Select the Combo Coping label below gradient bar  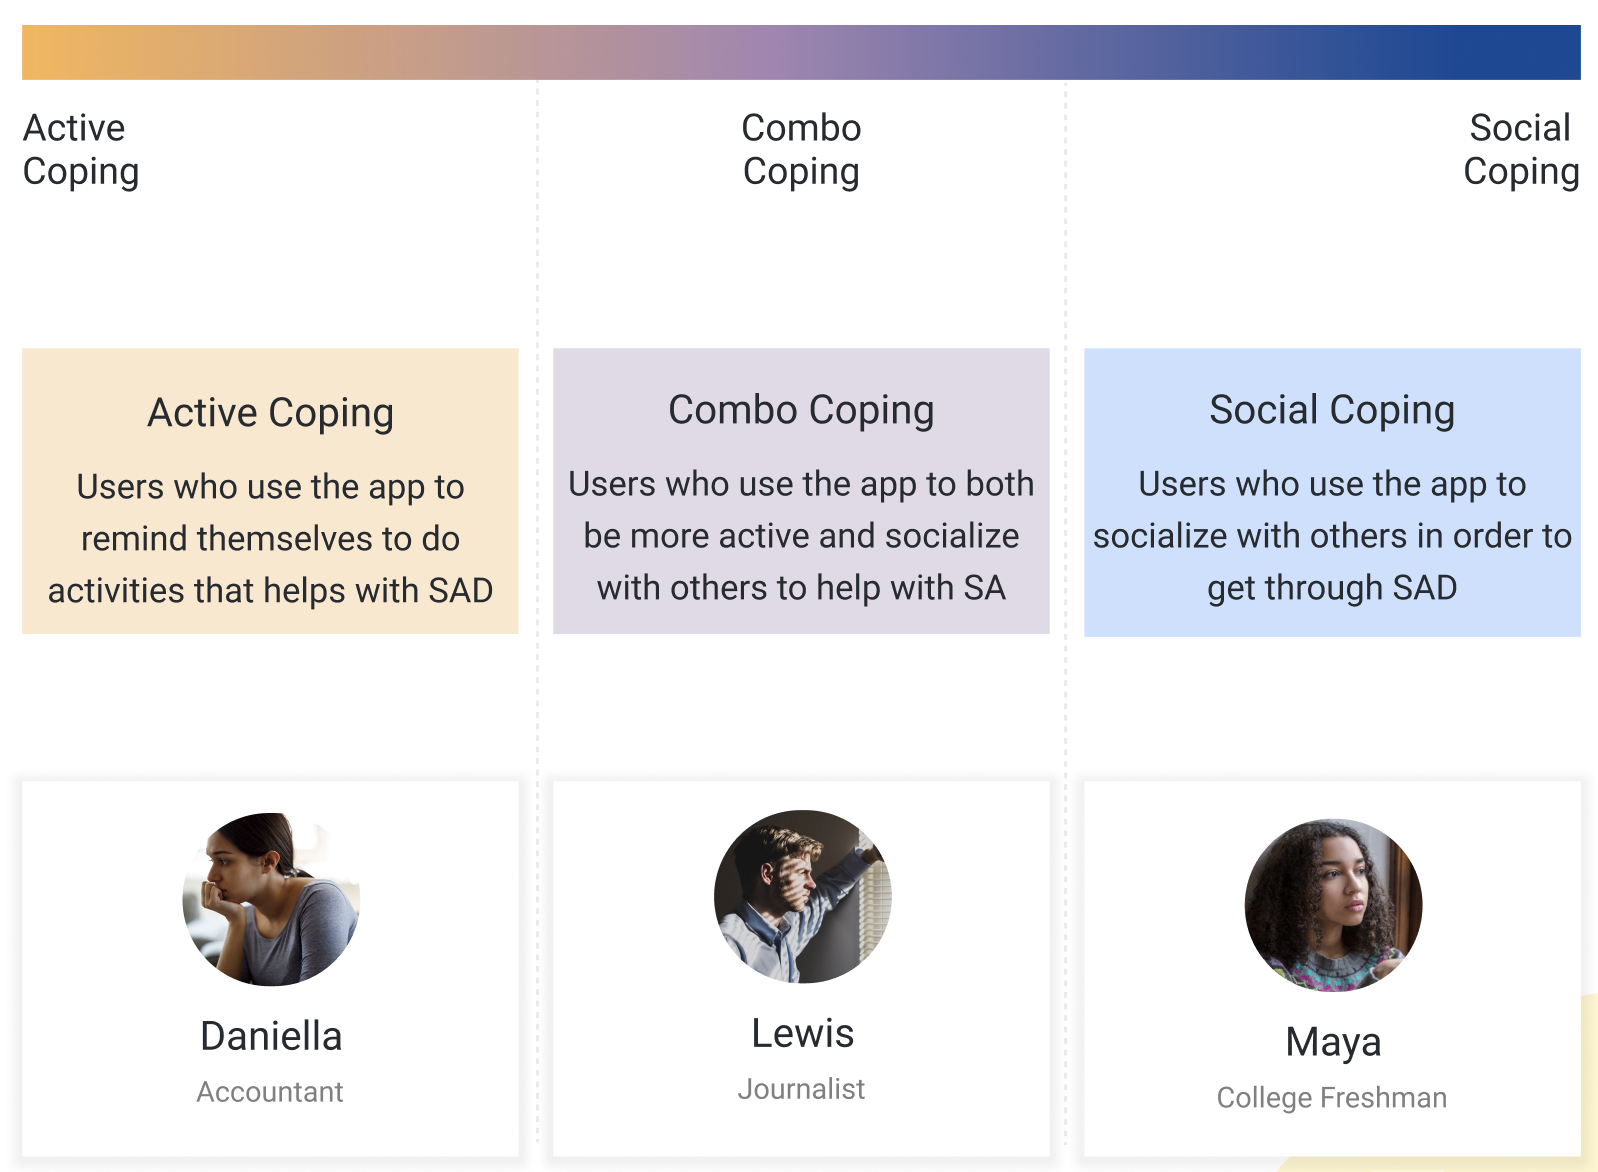[801, 150]
